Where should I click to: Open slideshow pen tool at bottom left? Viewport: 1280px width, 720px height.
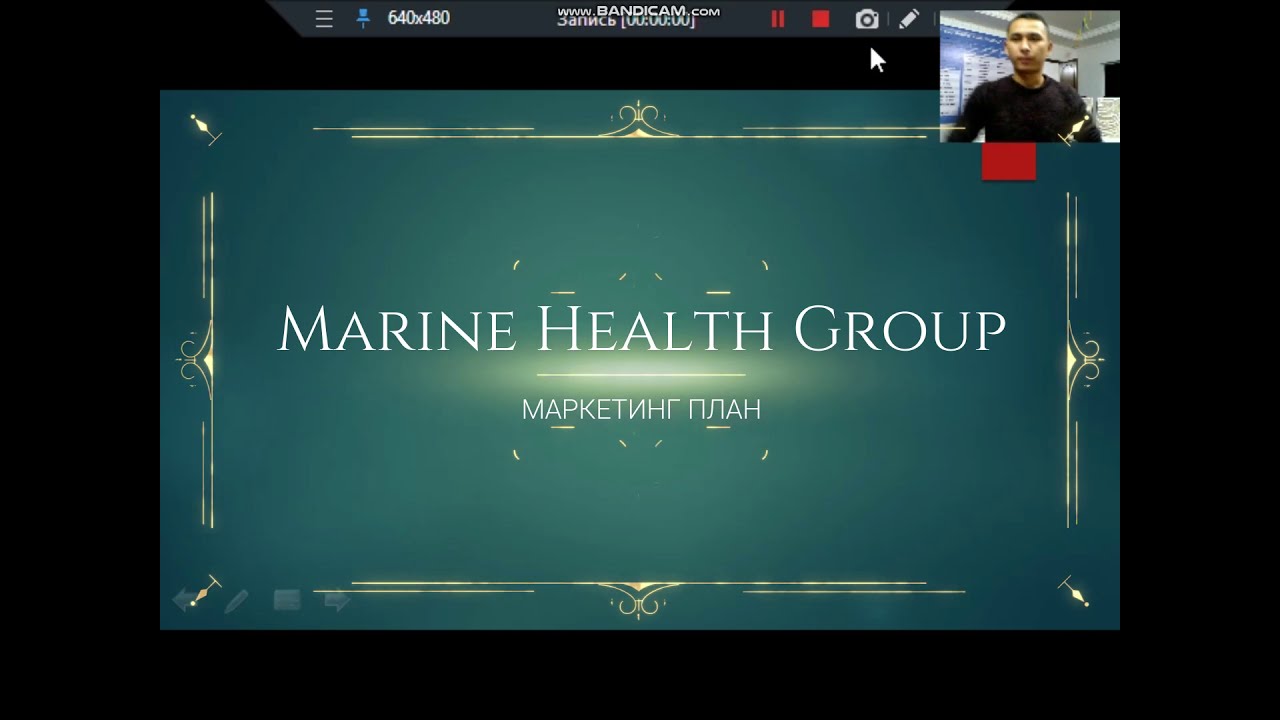pyautogui.click(x=236, y=600)
